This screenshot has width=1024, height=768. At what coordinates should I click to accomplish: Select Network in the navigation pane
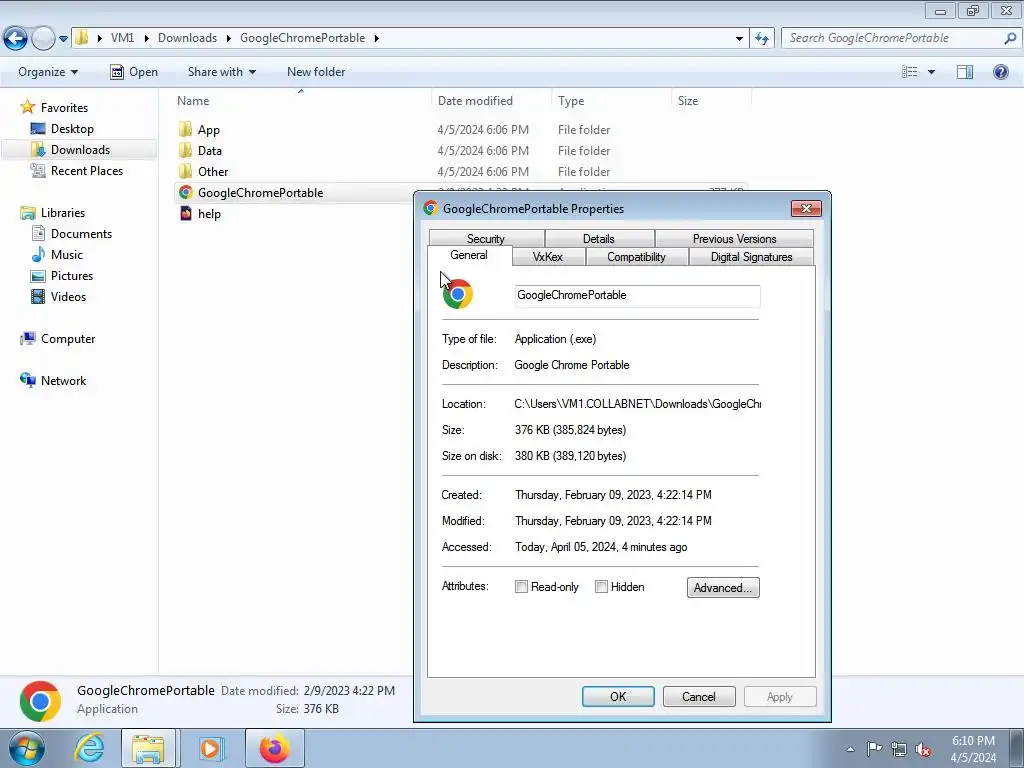click(x=63, y=381)
